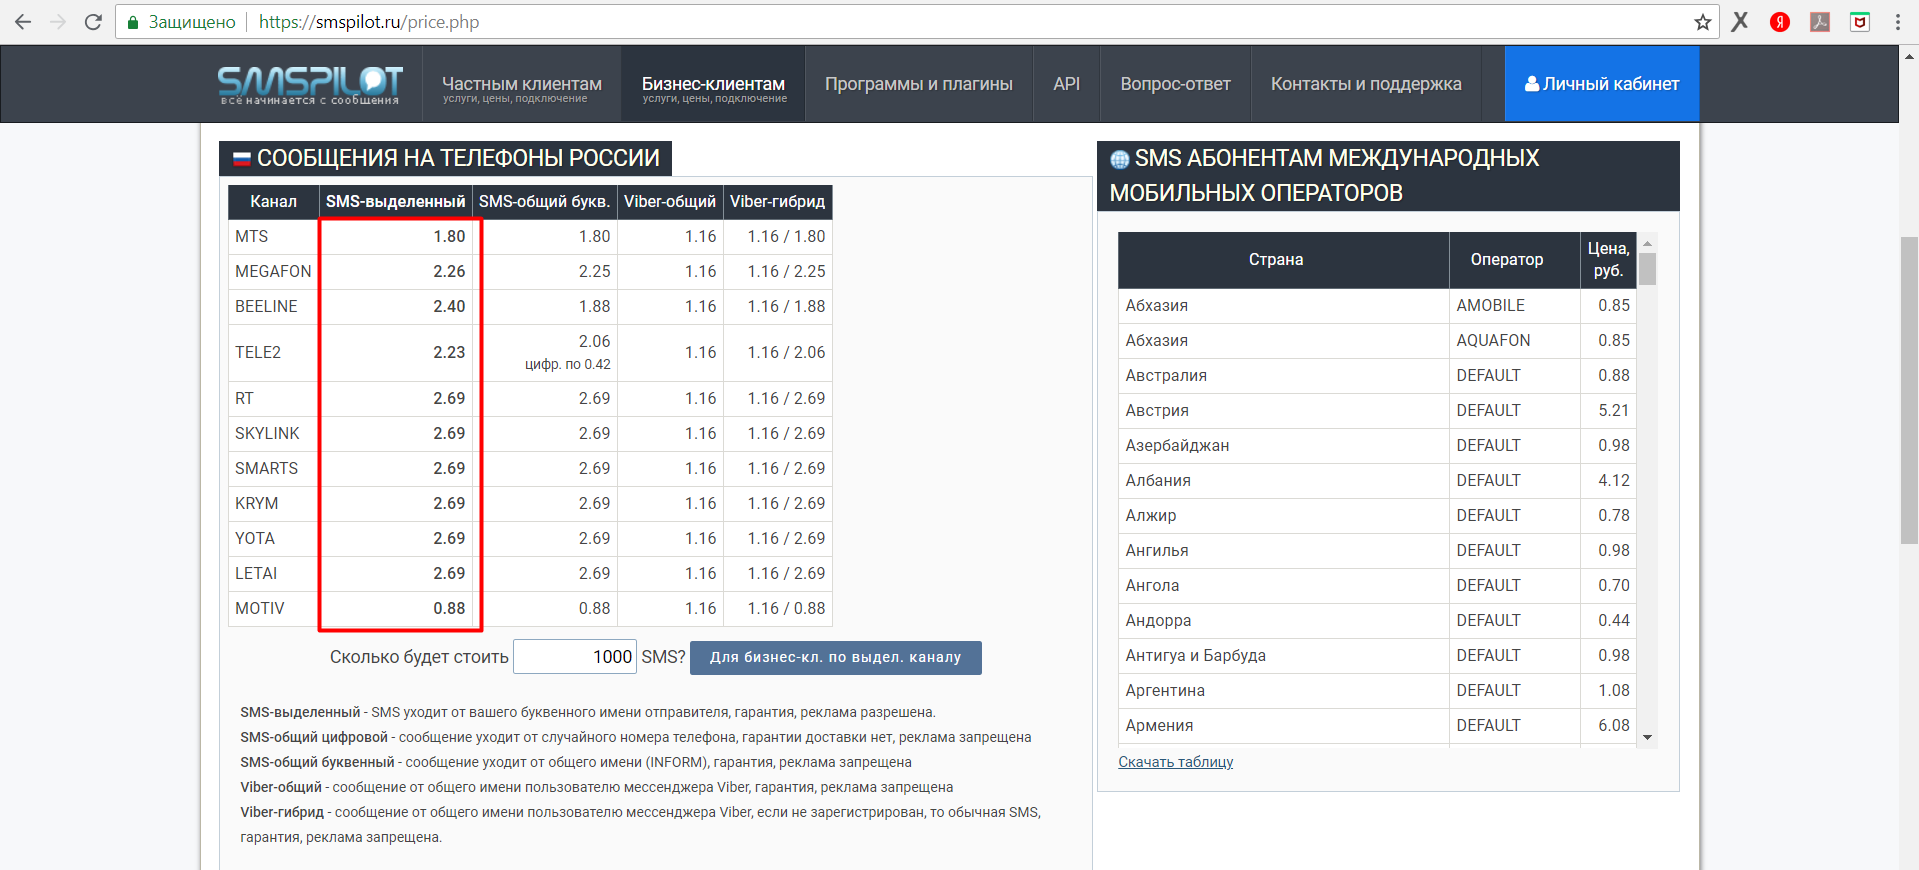This screenshot has width=1919, height=870.
Task: Click the browser forward arrow
Action: (58, 22)
